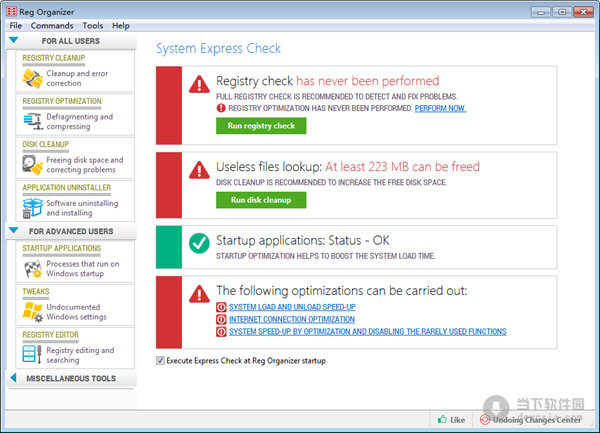
Task: Expand the Miscellaneous Tools section
Action: [x=14, y=379]
